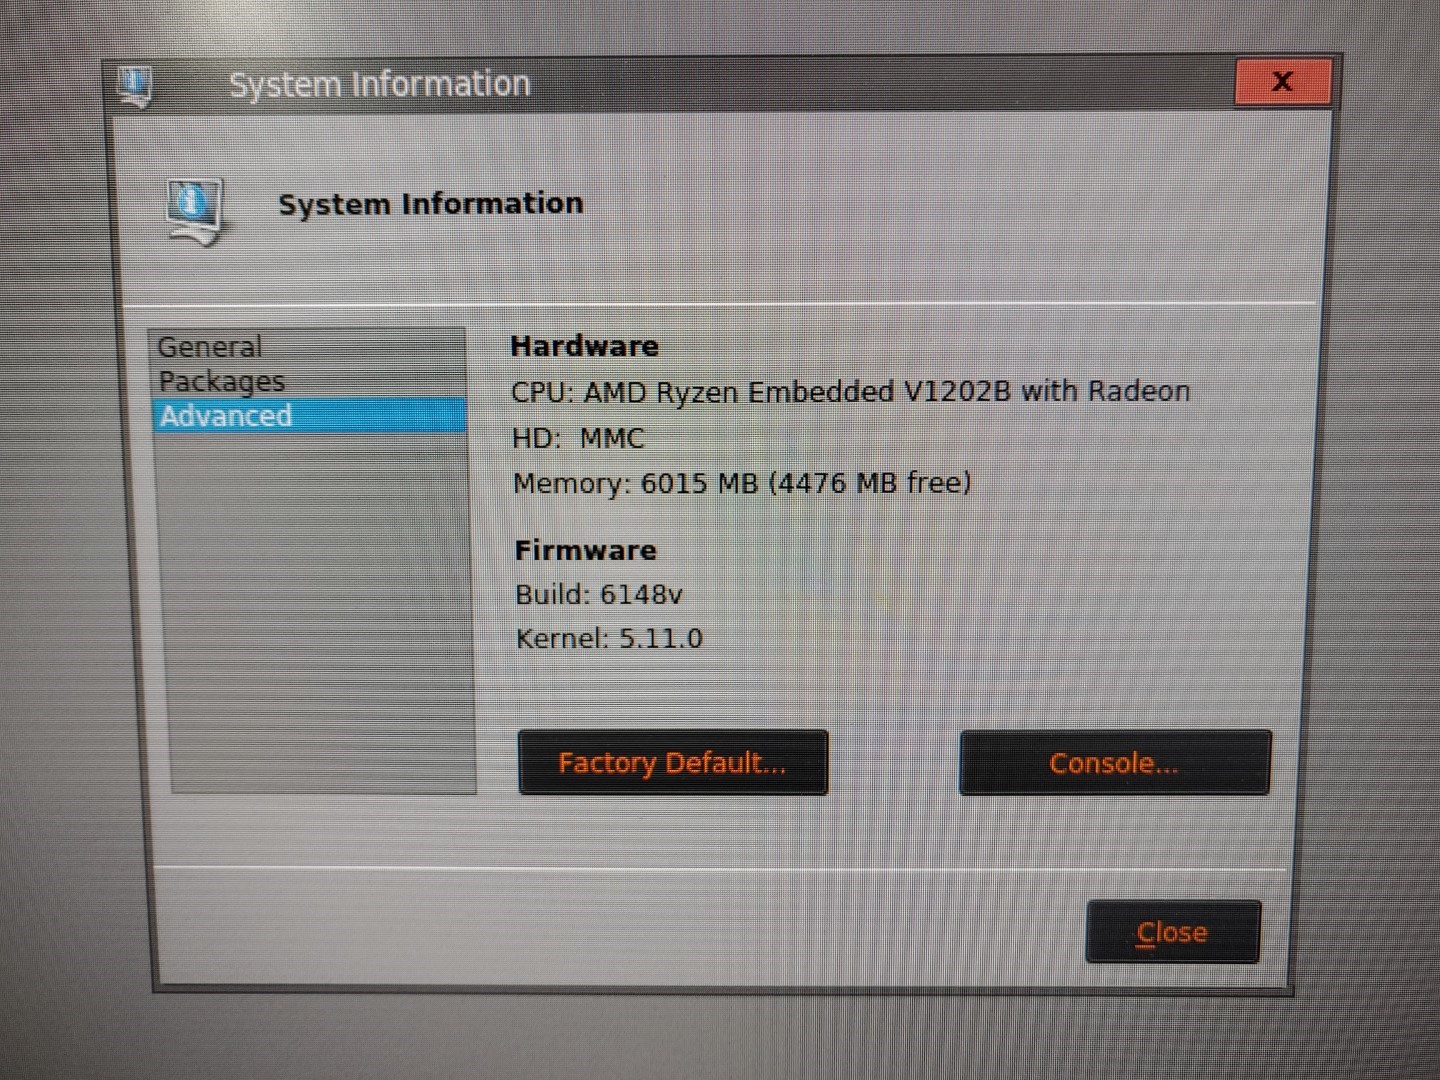This screenshot has width=1440, height=1080.
Task: Click the System Information header icon
Action: click(x=195, y=212)
